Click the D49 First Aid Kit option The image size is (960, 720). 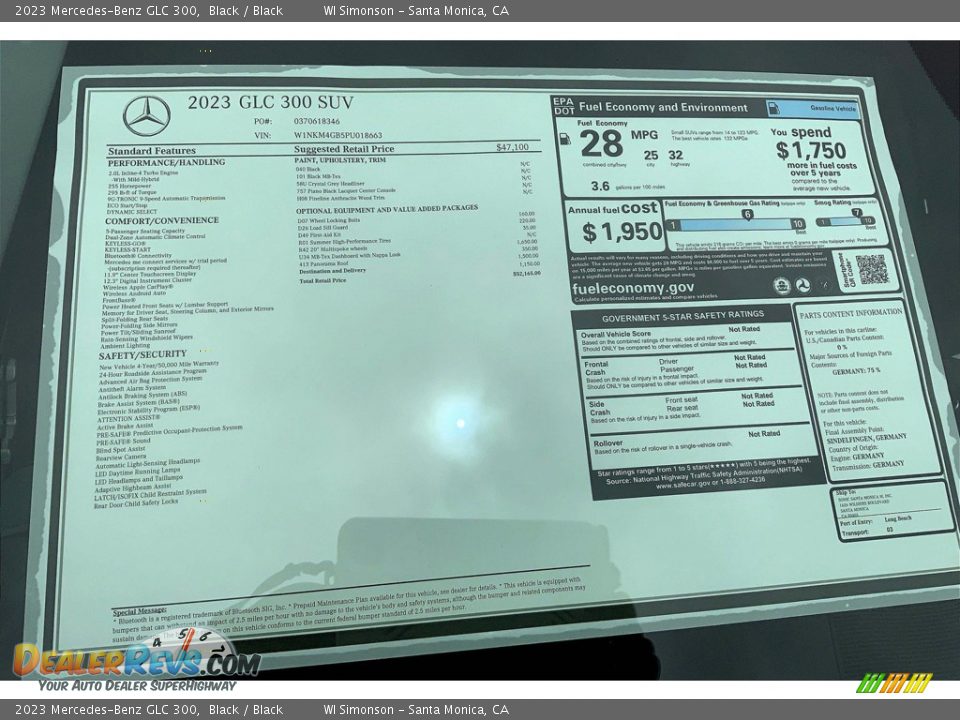coord(320,235)
